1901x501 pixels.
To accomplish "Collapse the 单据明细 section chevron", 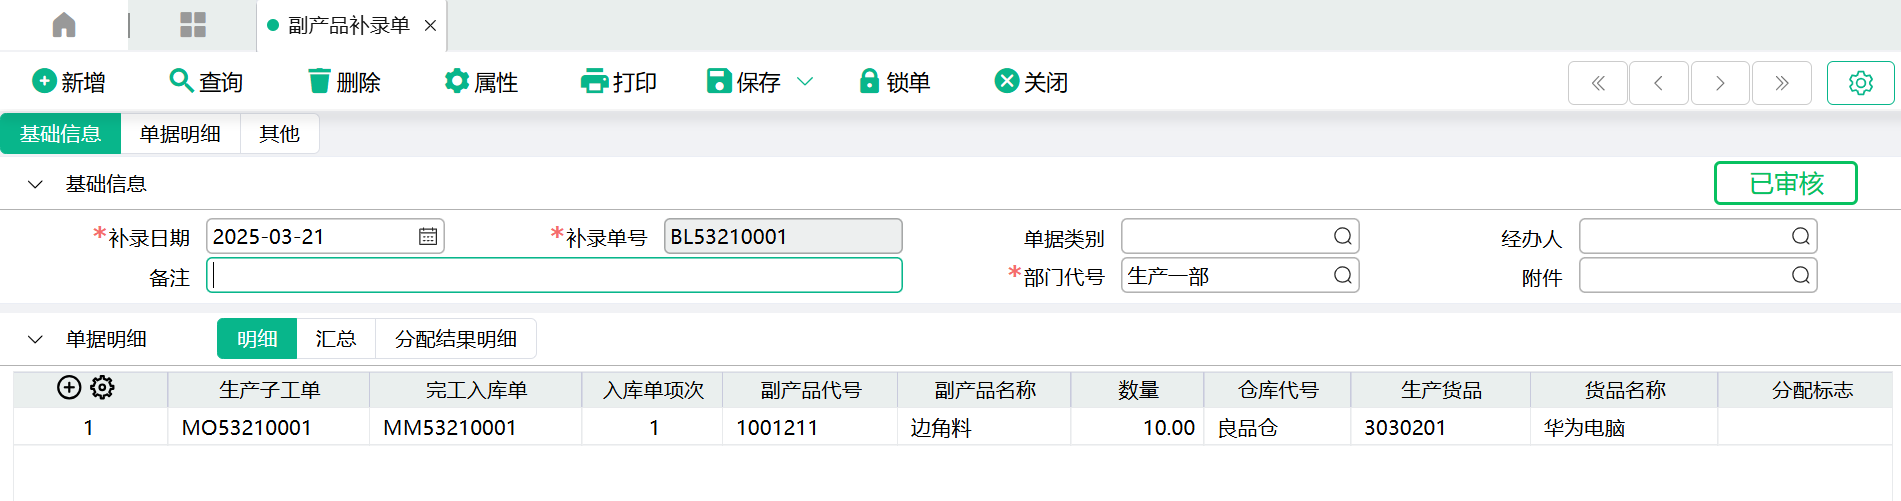I will point(35,339).
